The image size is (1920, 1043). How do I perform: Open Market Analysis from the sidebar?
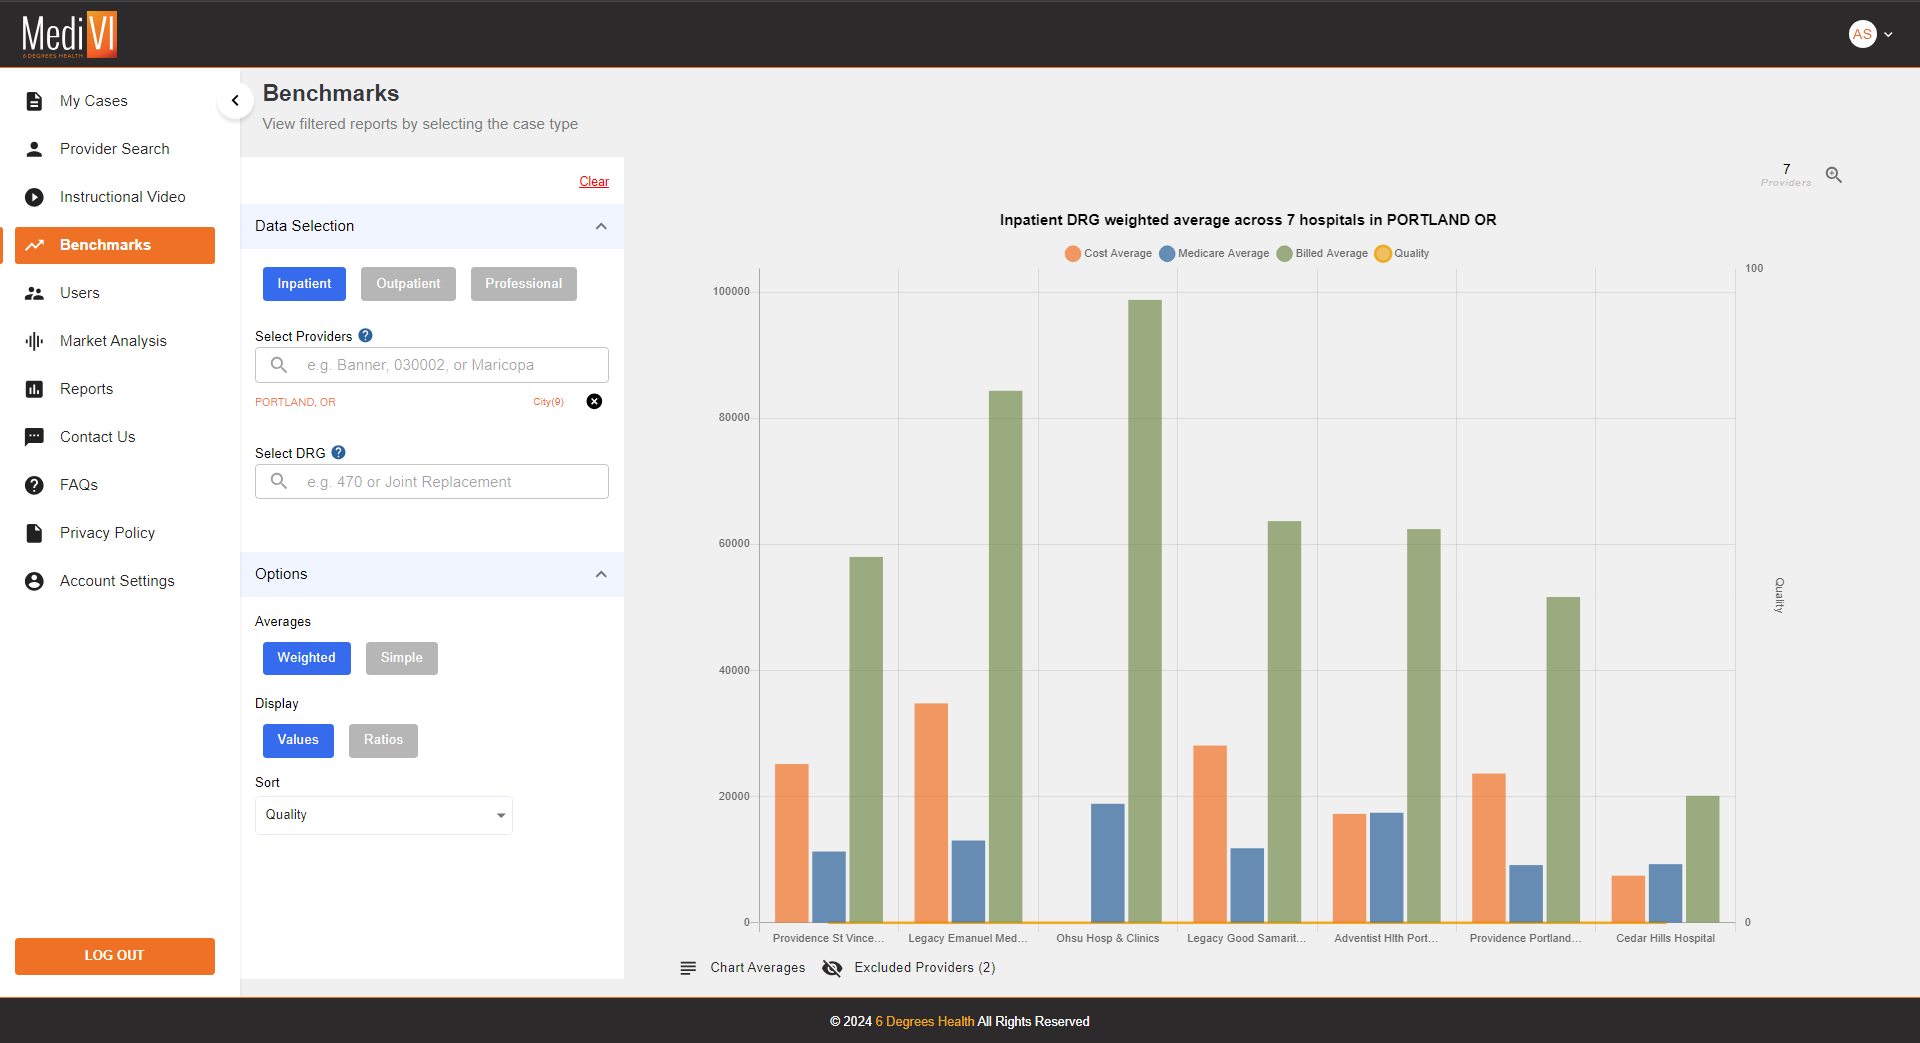click(x=113, y=341)
